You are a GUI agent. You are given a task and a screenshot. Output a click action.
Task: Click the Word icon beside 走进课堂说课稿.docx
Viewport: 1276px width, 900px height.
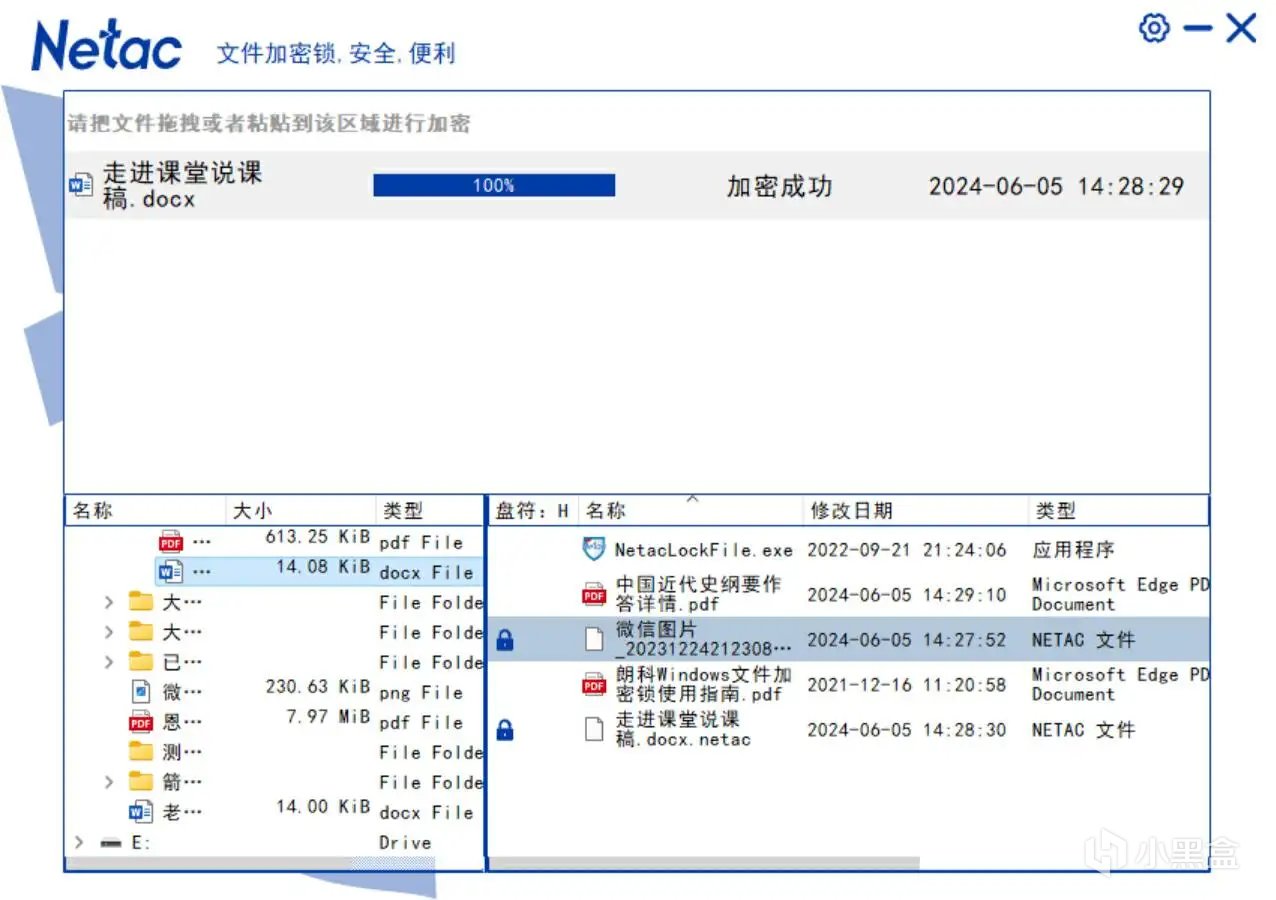coord(81,186)
